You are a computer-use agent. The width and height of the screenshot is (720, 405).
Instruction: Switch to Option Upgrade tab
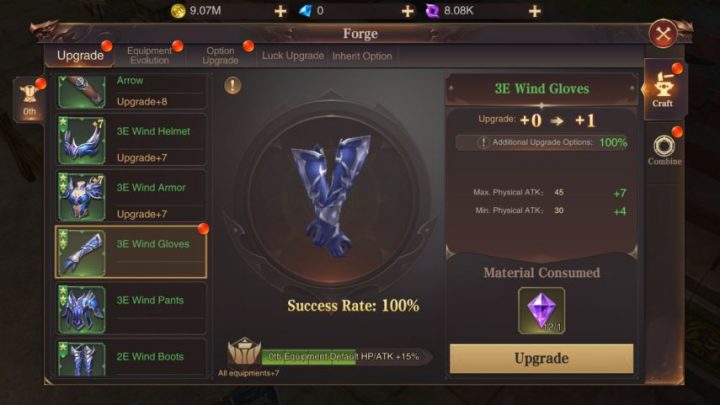tap(220, 56)
